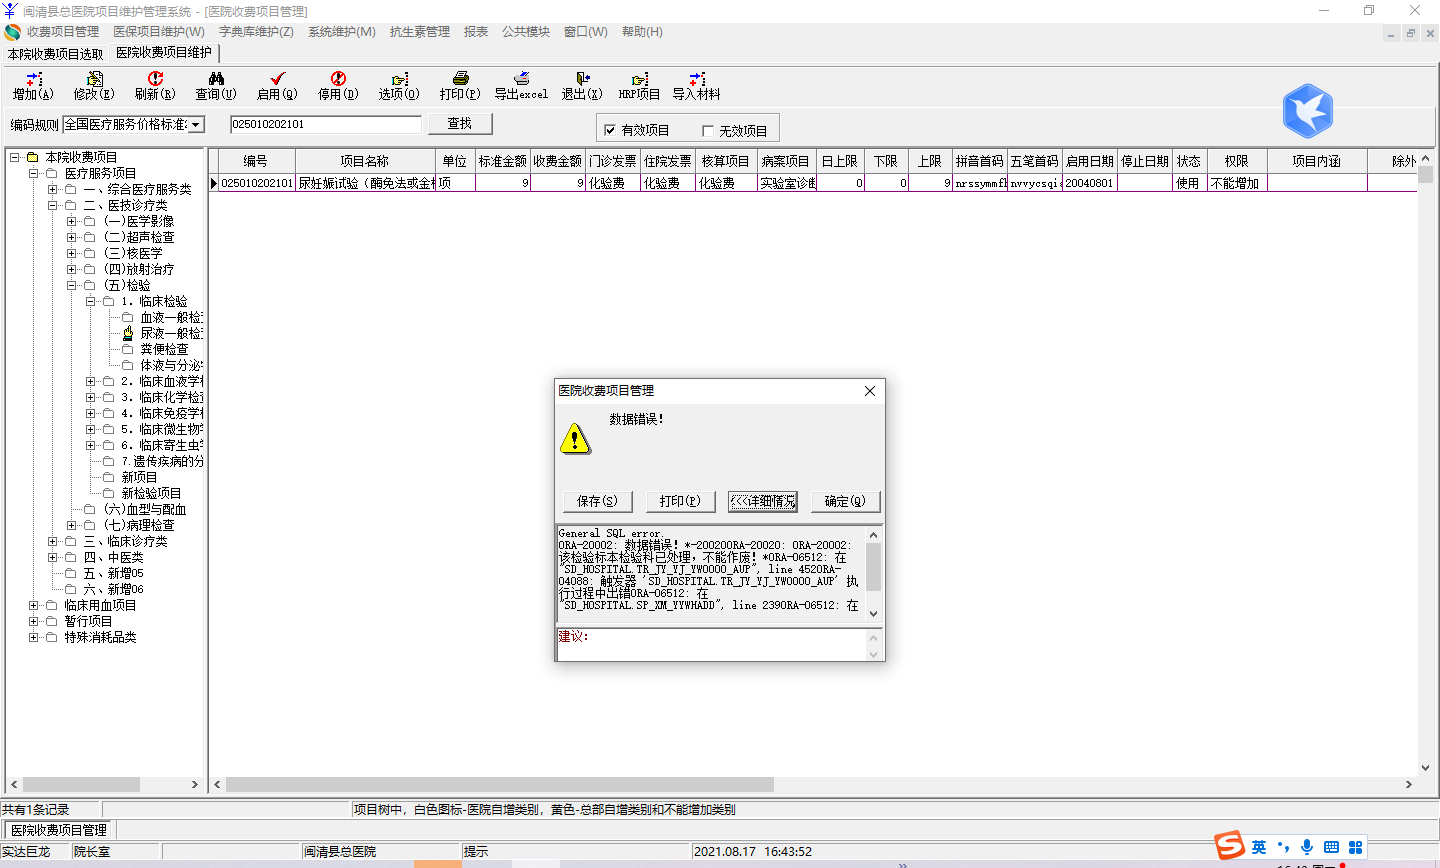
Task: Click the 不能增加 cell in the grid row
Action: 1237,183
